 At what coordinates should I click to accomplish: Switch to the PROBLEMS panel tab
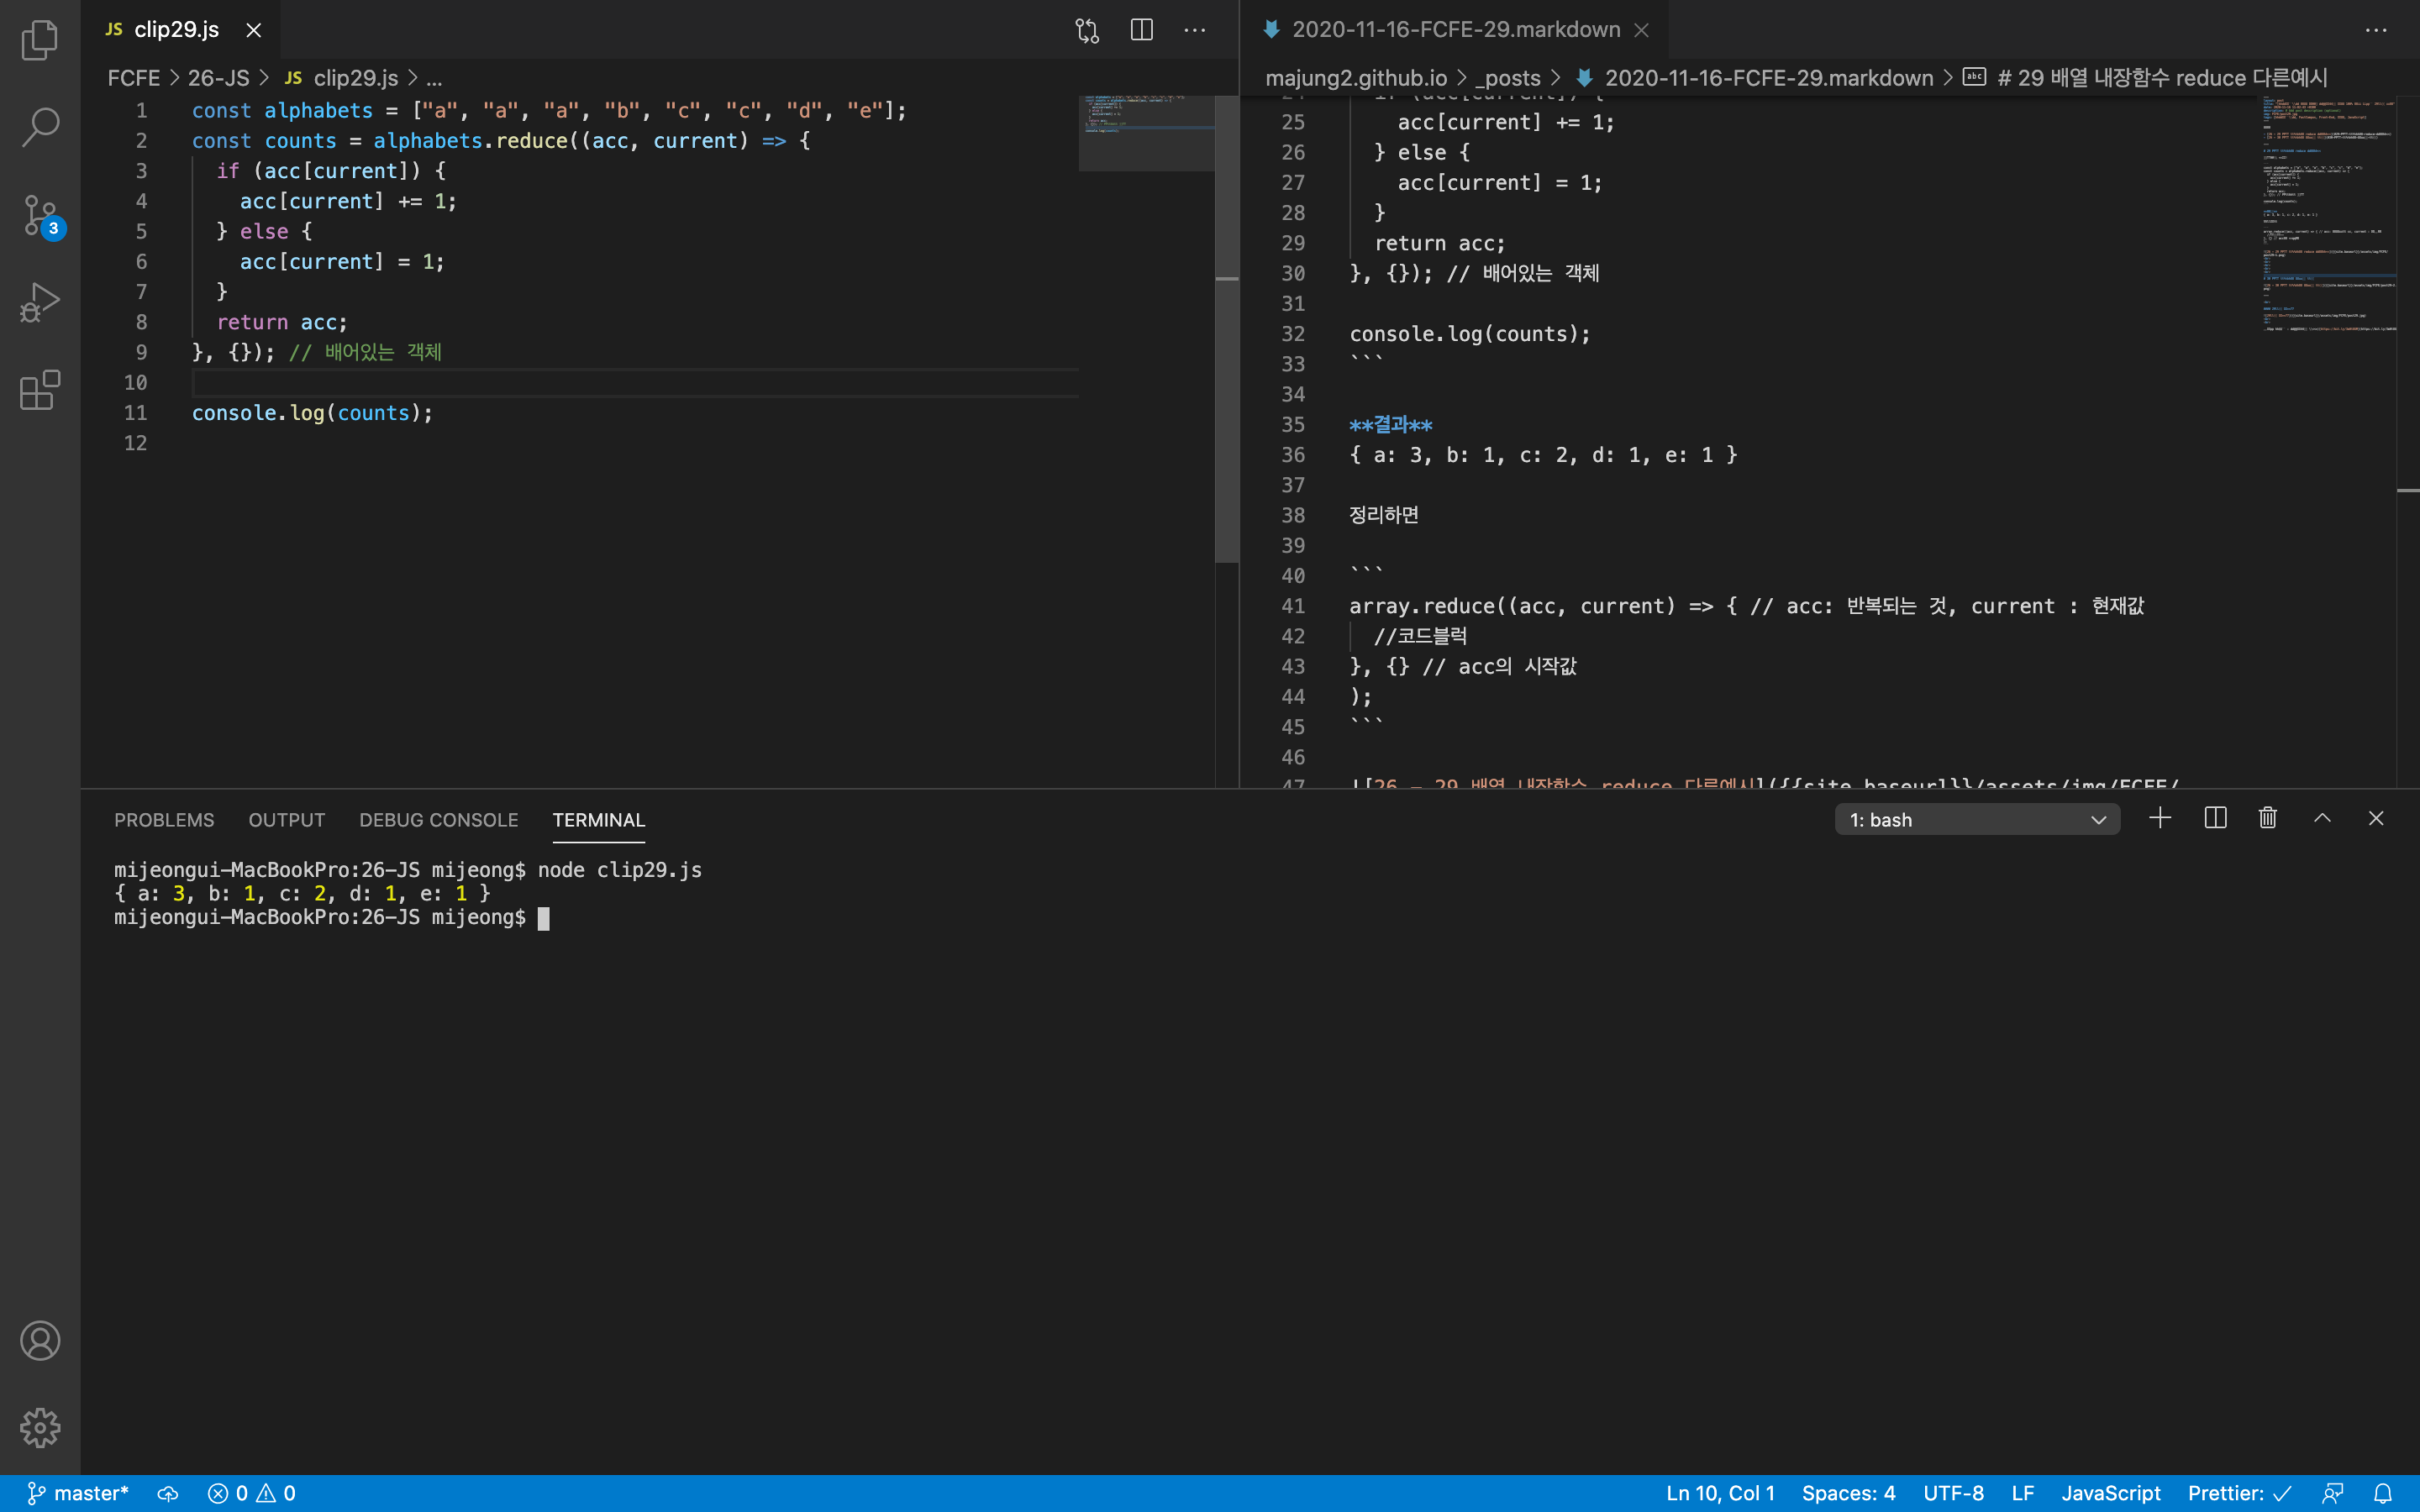pyautogui.click(x=164, y=820)
